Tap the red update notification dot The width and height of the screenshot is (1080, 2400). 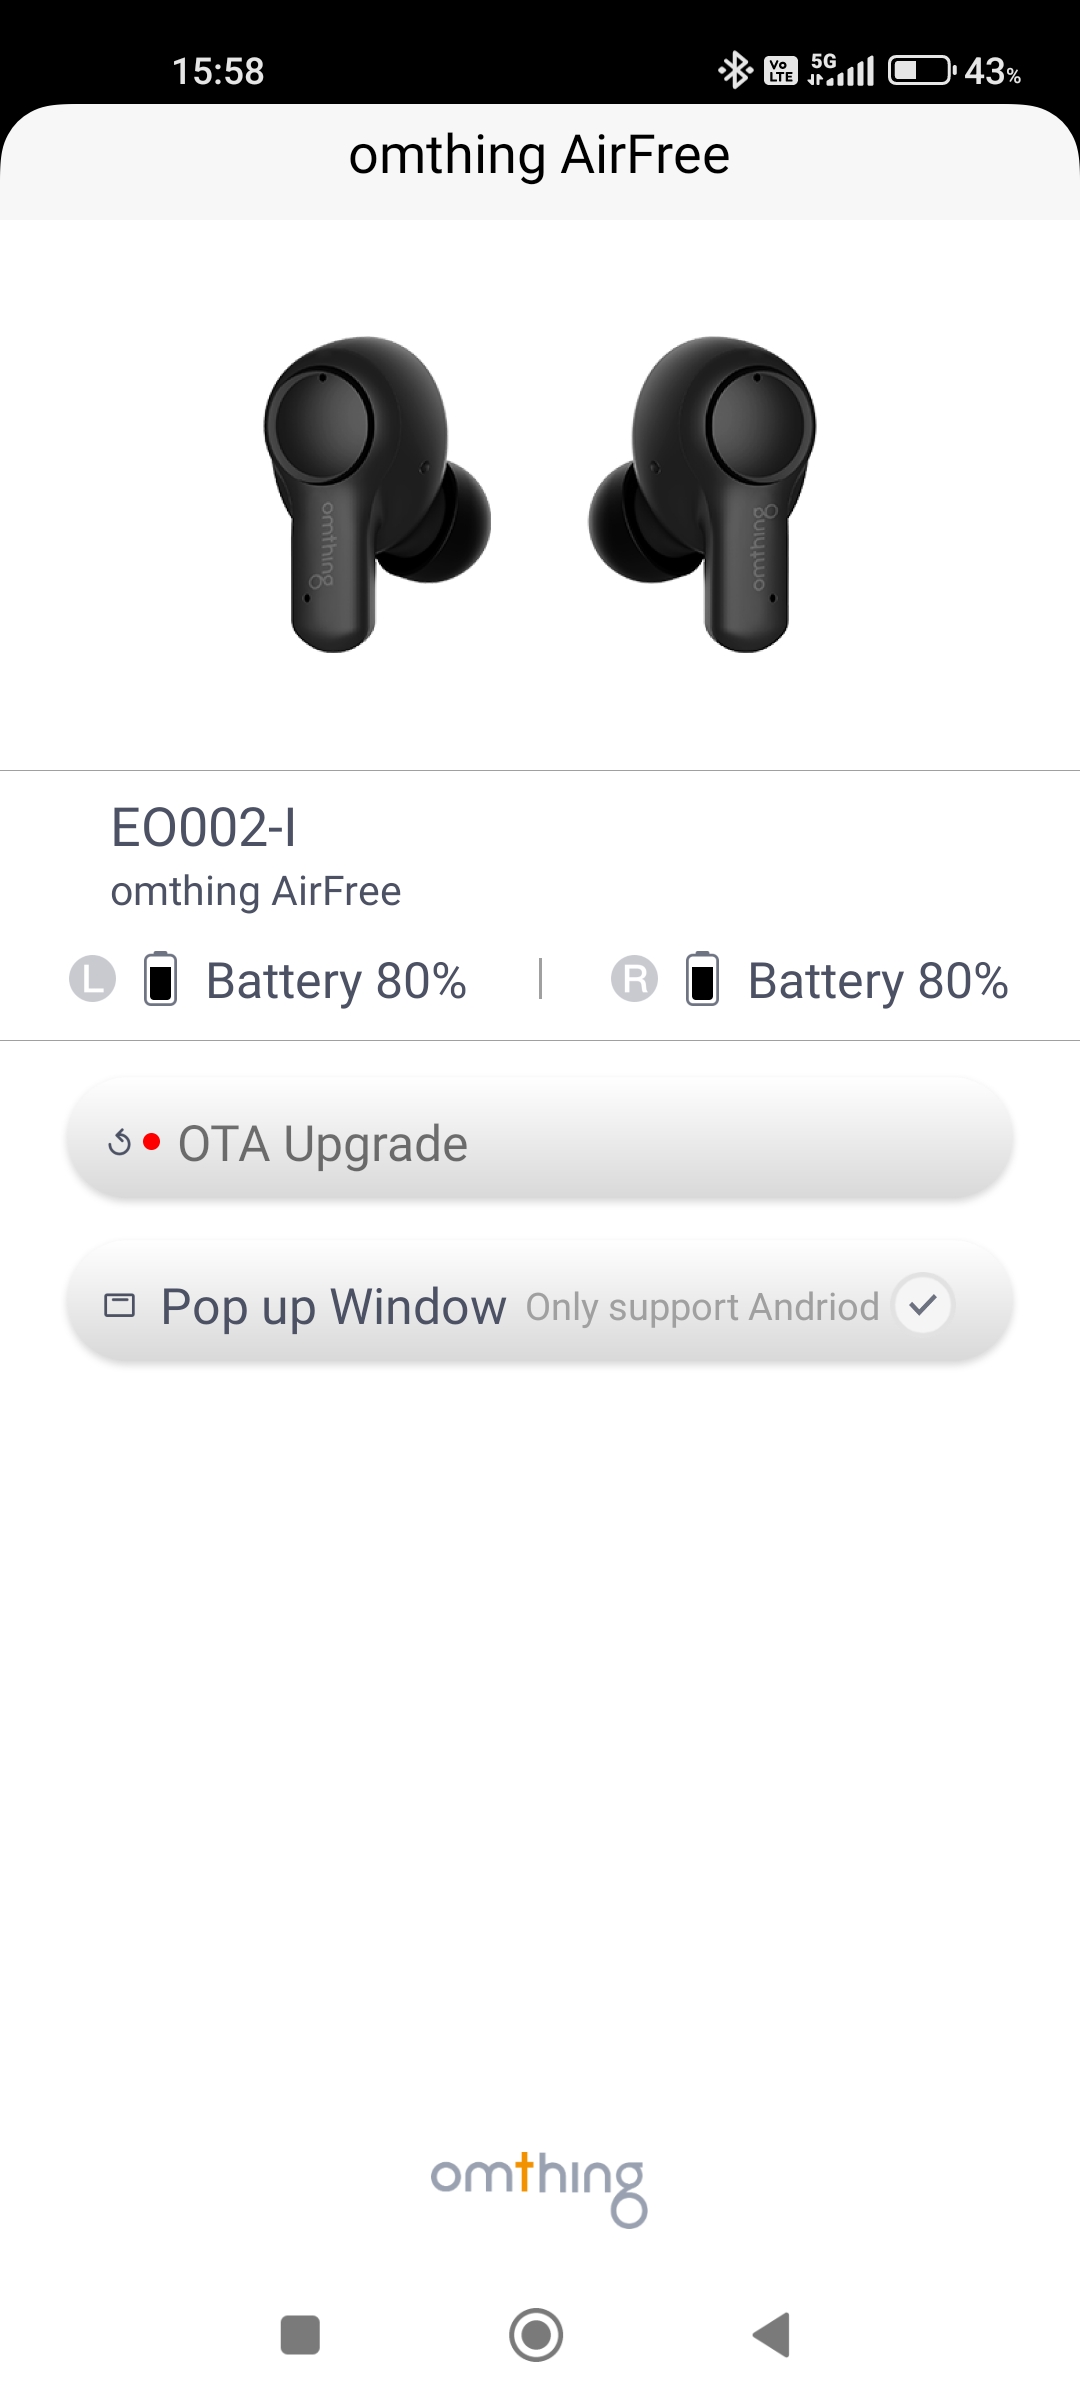152,1141
